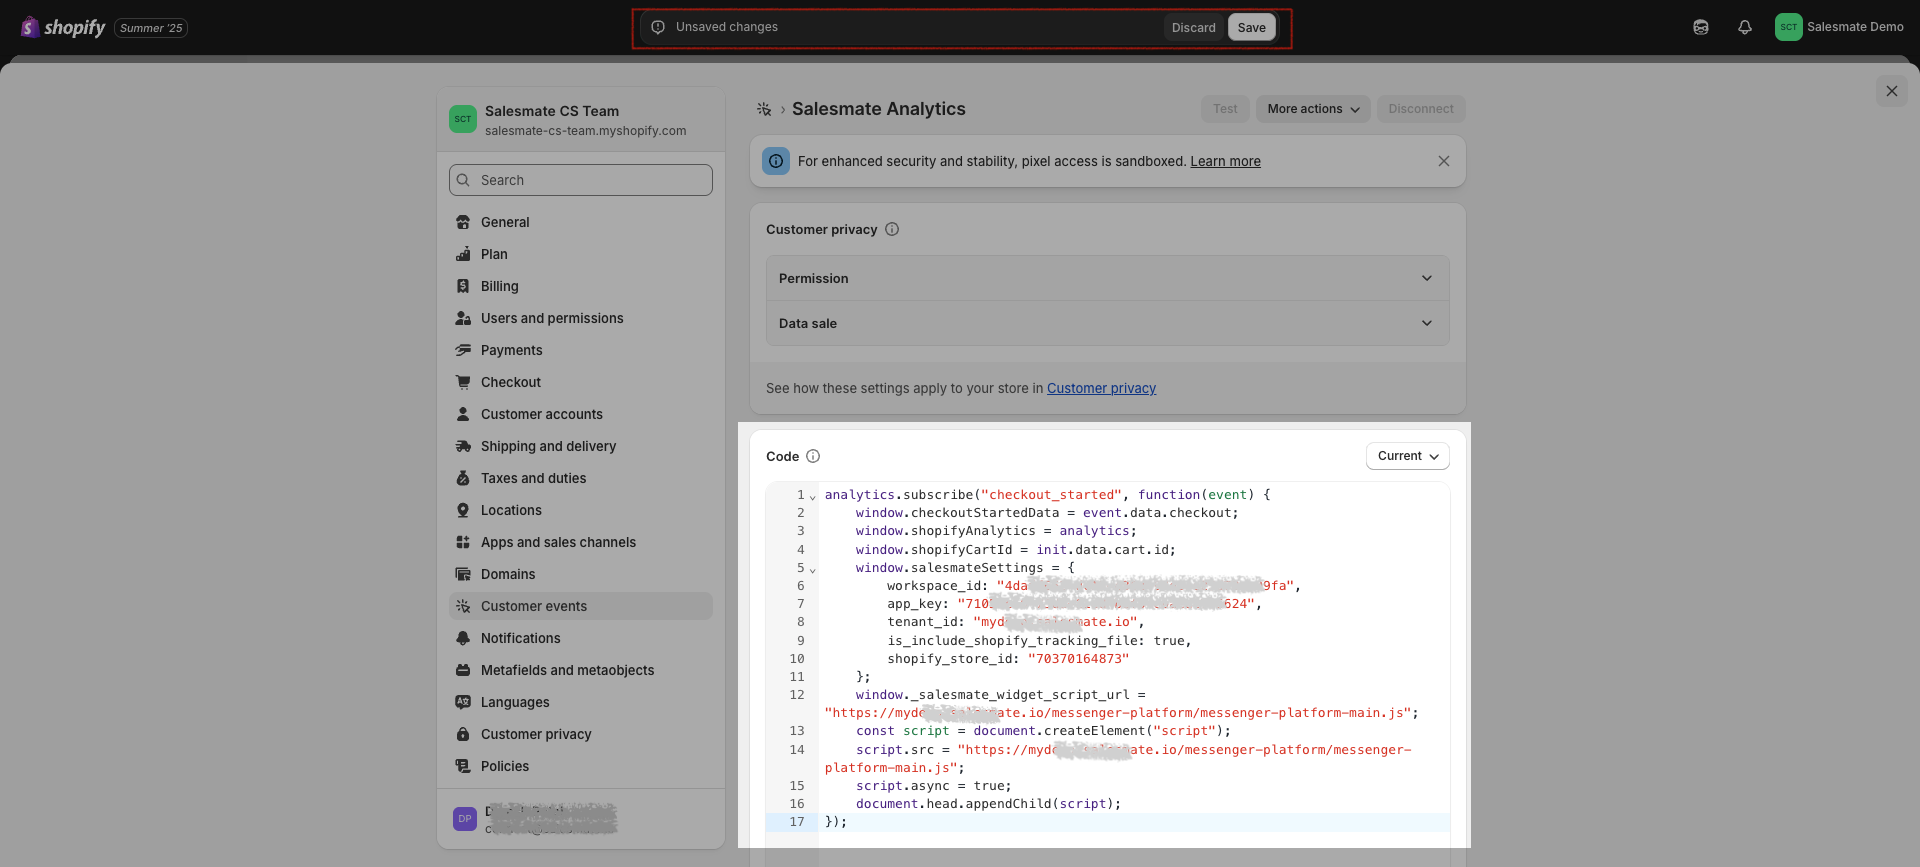Click the Users and permissions icon
This screenshot has height=867, width=1920.
tap(463, 318)
